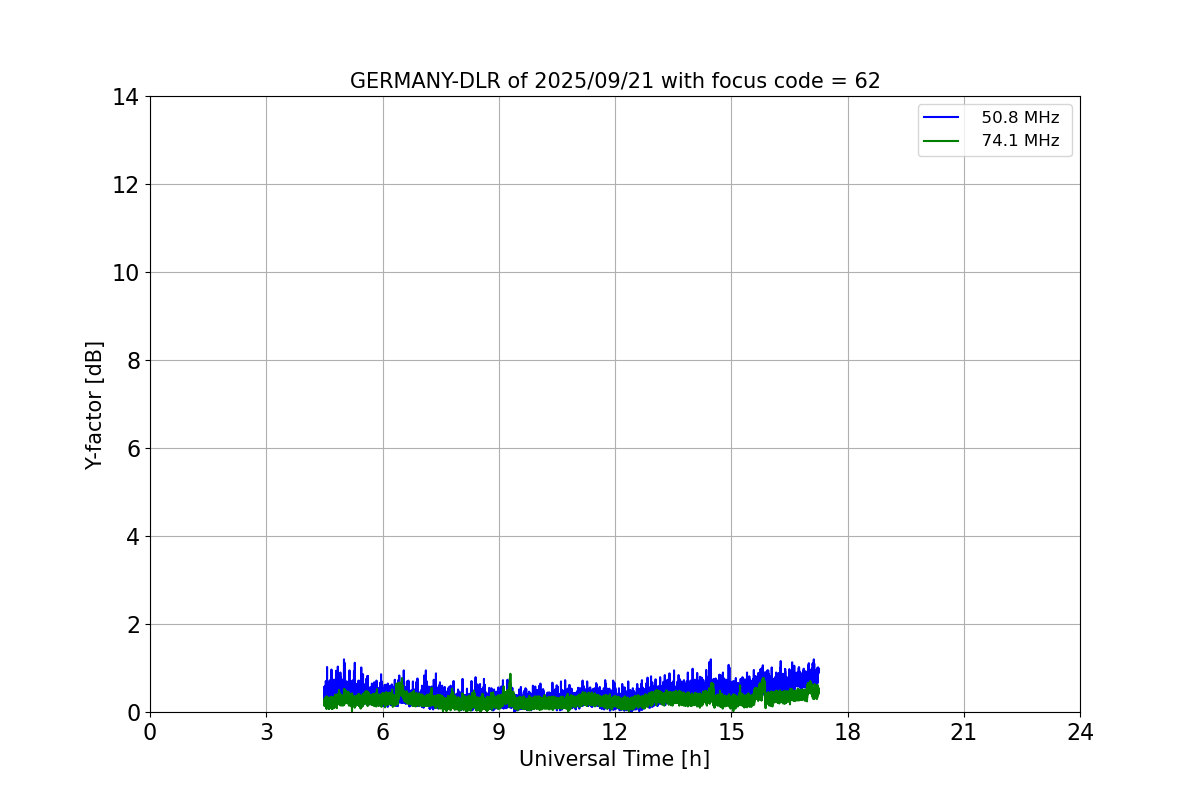Image resolution: width=1200 pixels, height=800 pixels.
Task: Click the y-axis tick label 6
Action: tap(132, 449)
